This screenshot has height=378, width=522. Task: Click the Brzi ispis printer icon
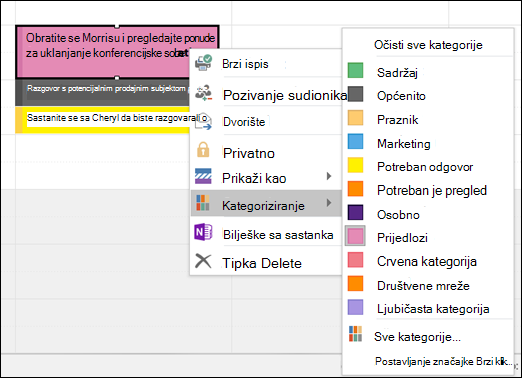[203, 63]
